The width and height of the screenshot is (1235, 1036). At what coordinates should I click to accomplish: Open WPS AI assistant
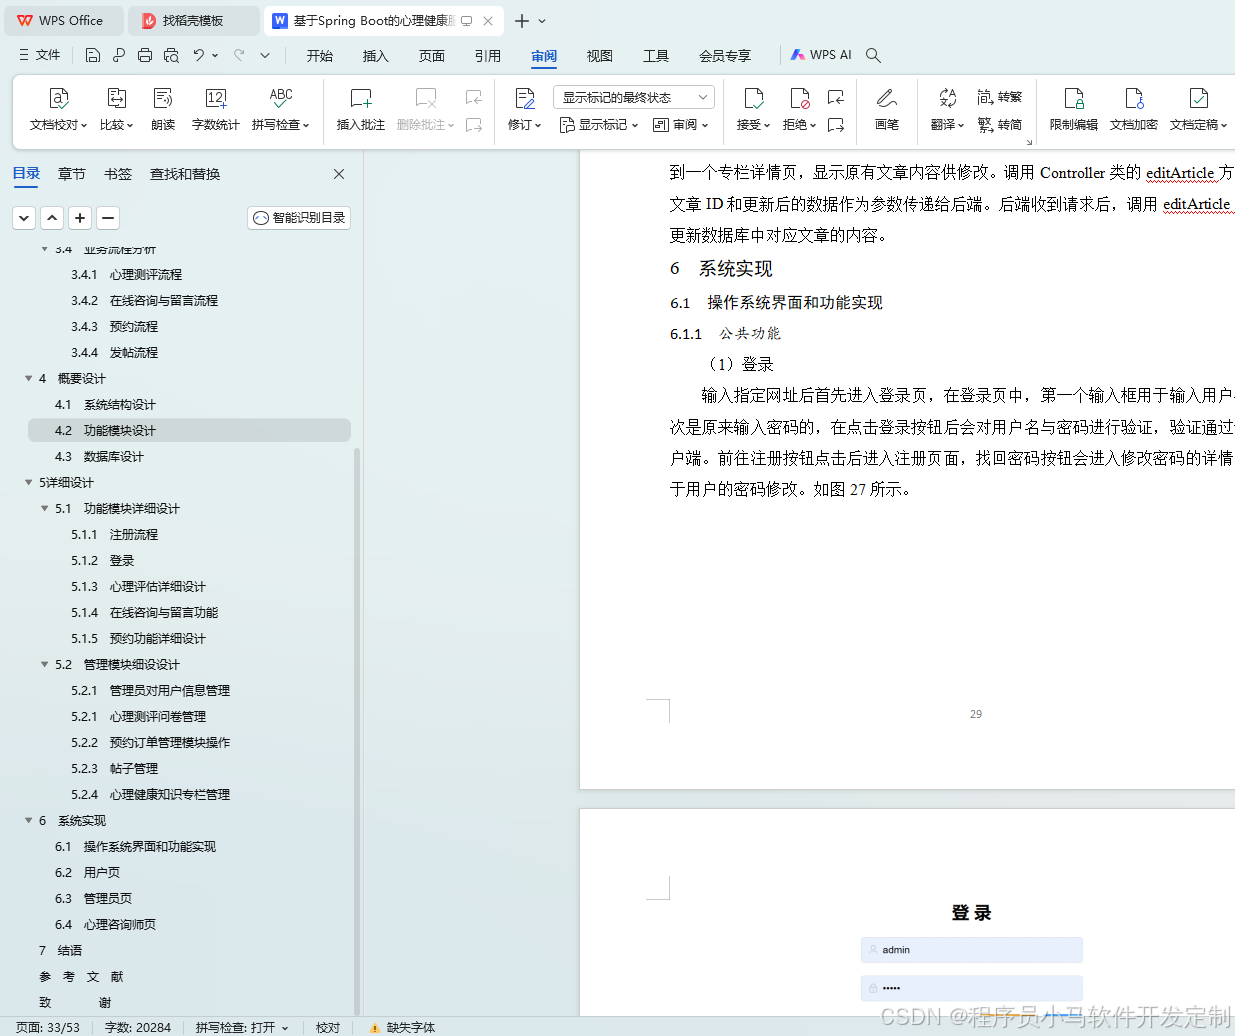click(x=820, y=55)
